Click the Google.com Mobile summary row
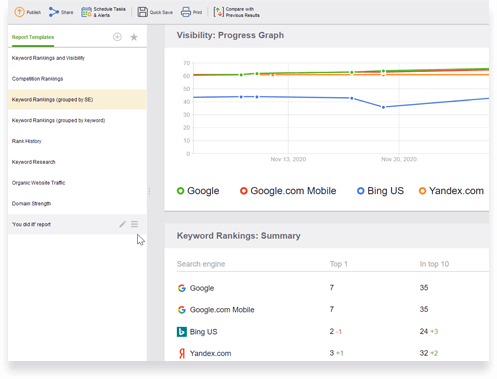 click(x=333, y=310)
